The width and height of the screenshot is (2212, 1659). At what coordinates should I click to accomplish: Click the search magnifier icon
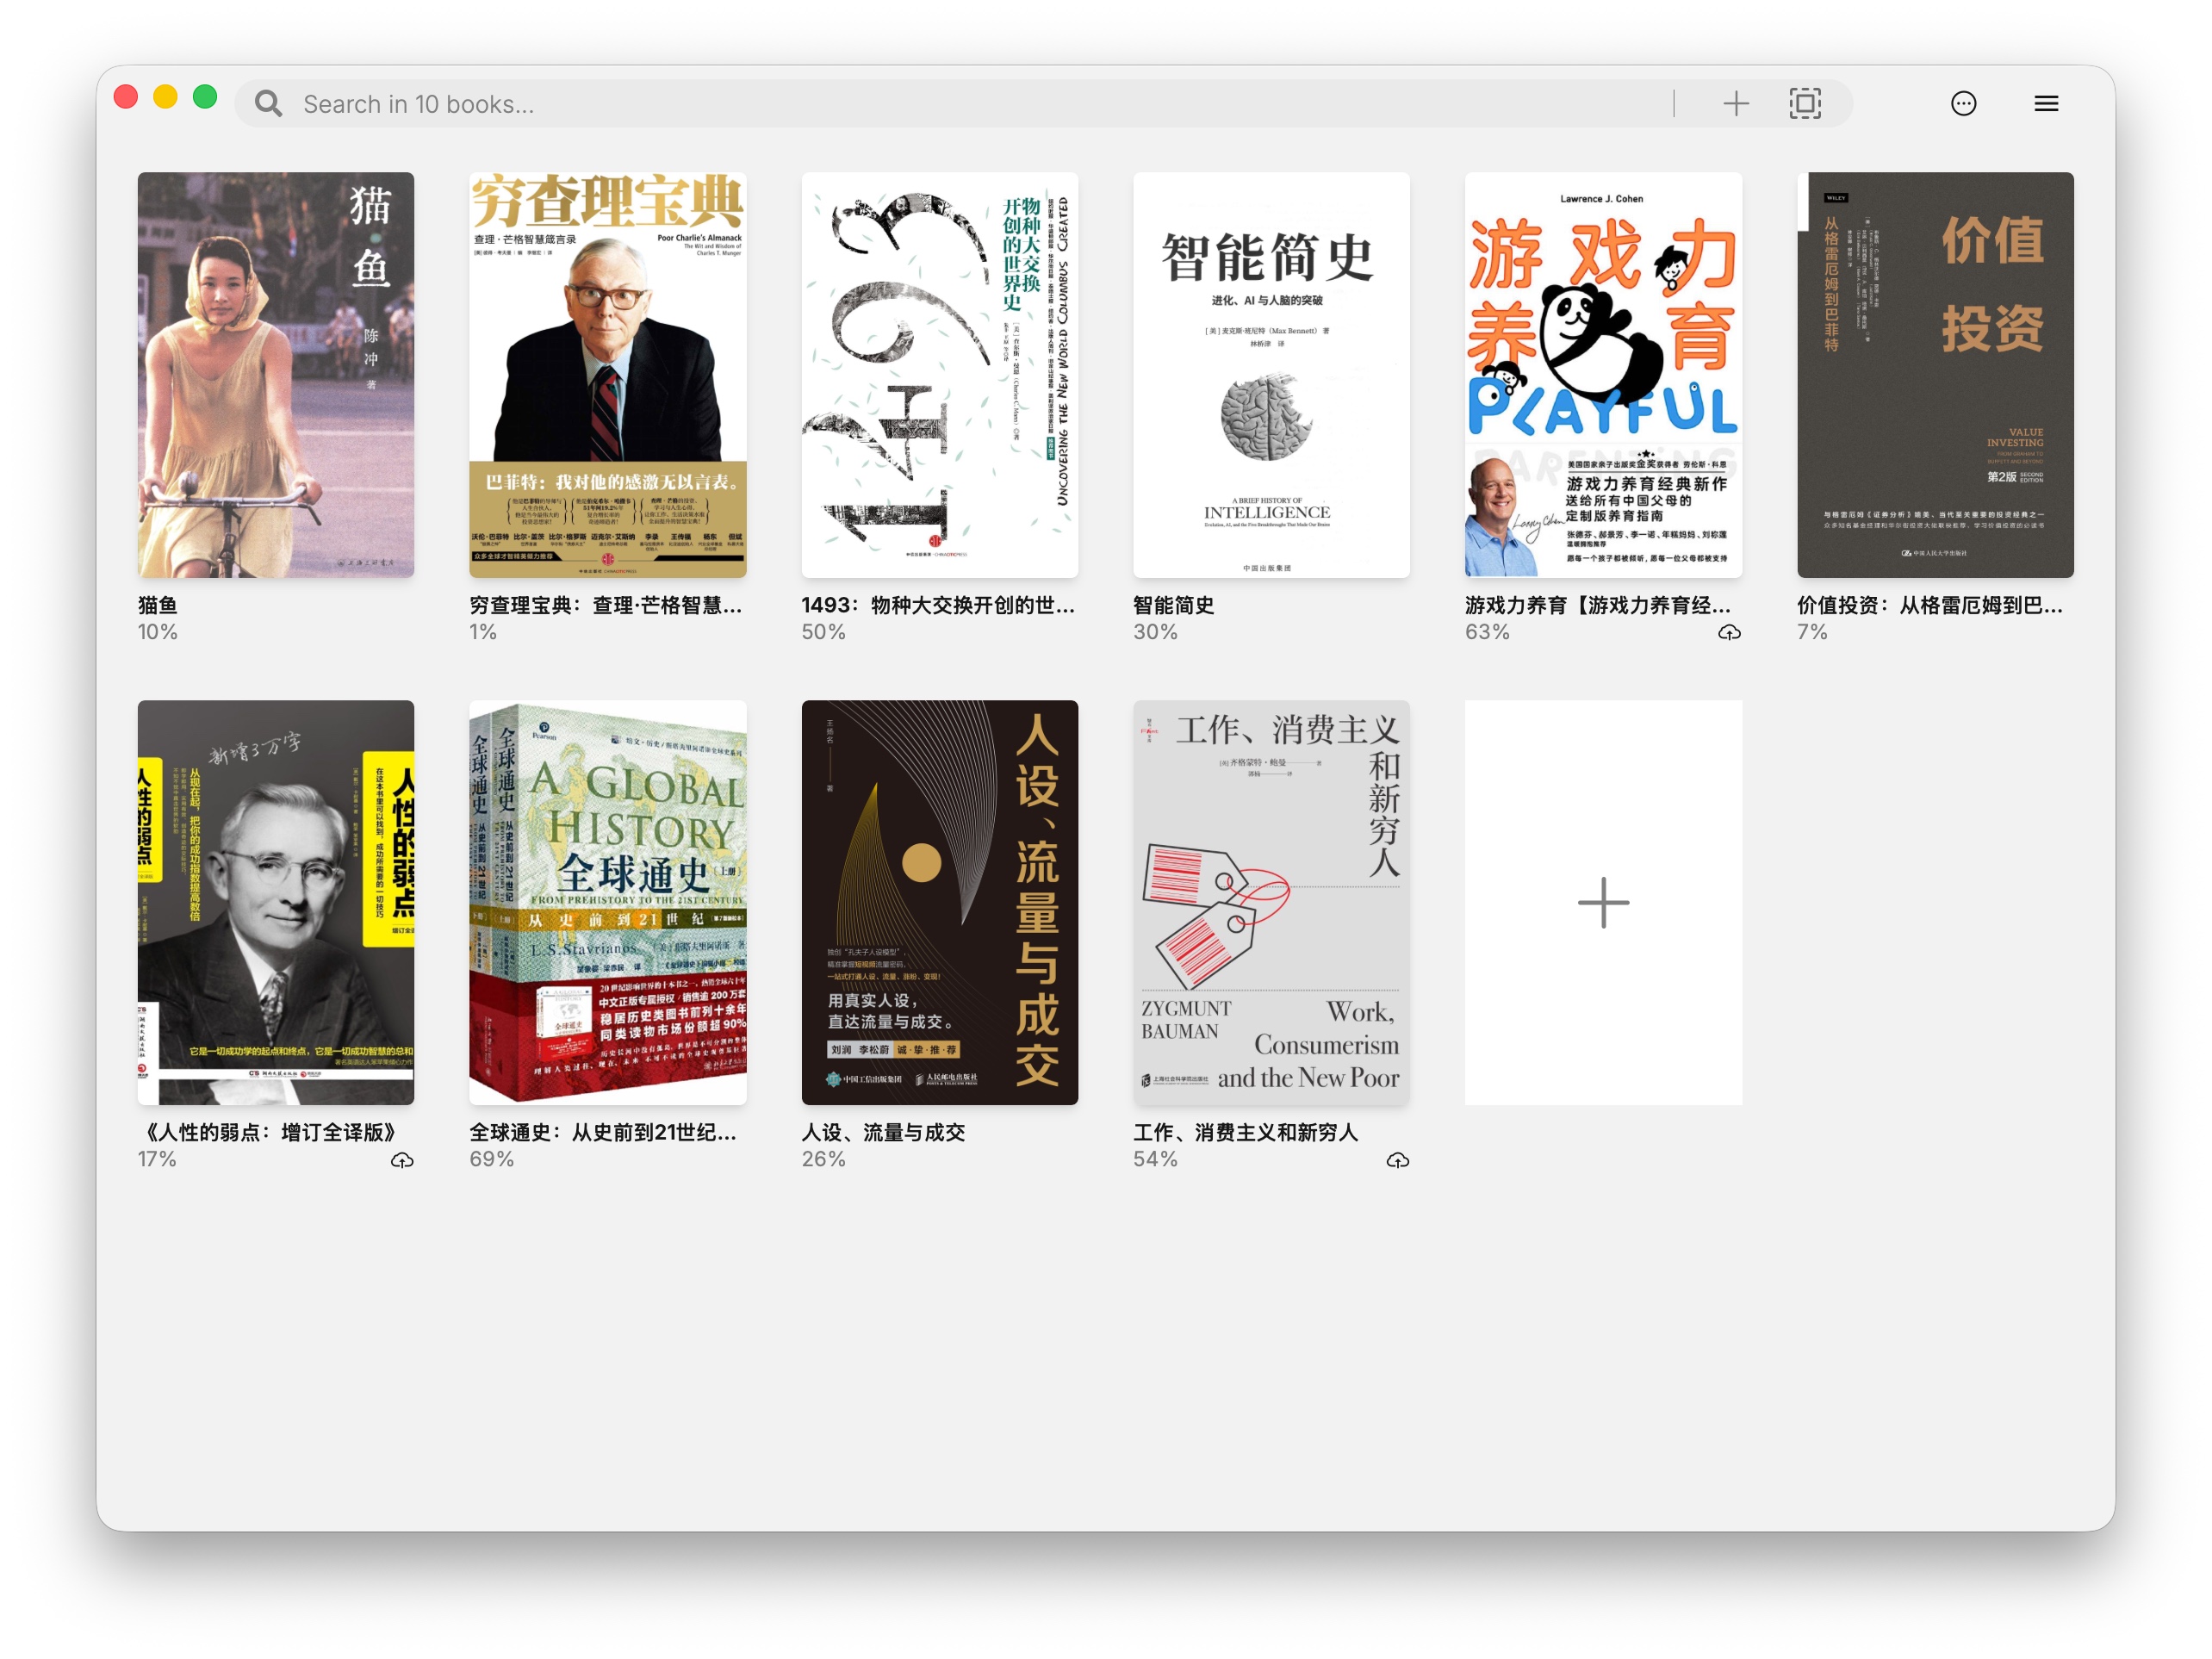point(268,104)
